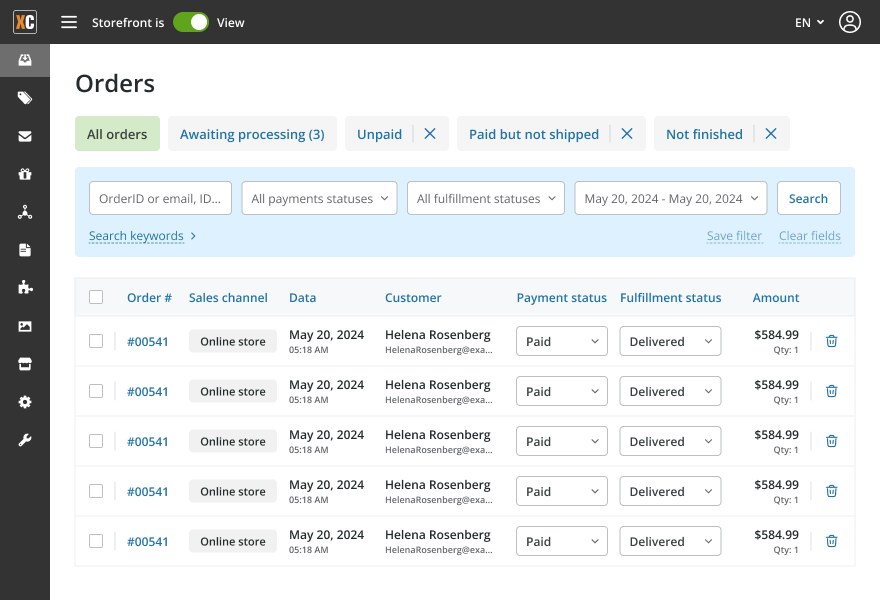Viewport: 880px width, 600px height.
Task: Click the Search keywords link
Action: click(136, 236)
